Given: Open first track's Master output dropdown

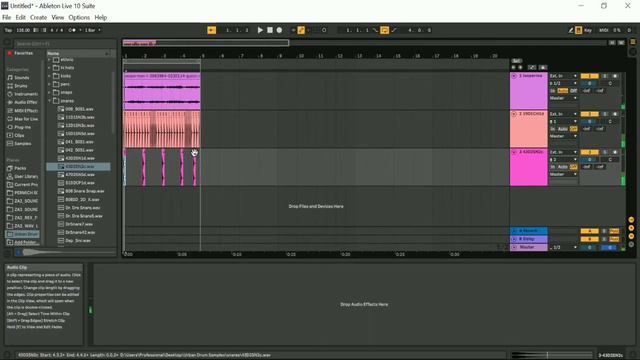Looking at the screenshot, I should tap(563, 98).
